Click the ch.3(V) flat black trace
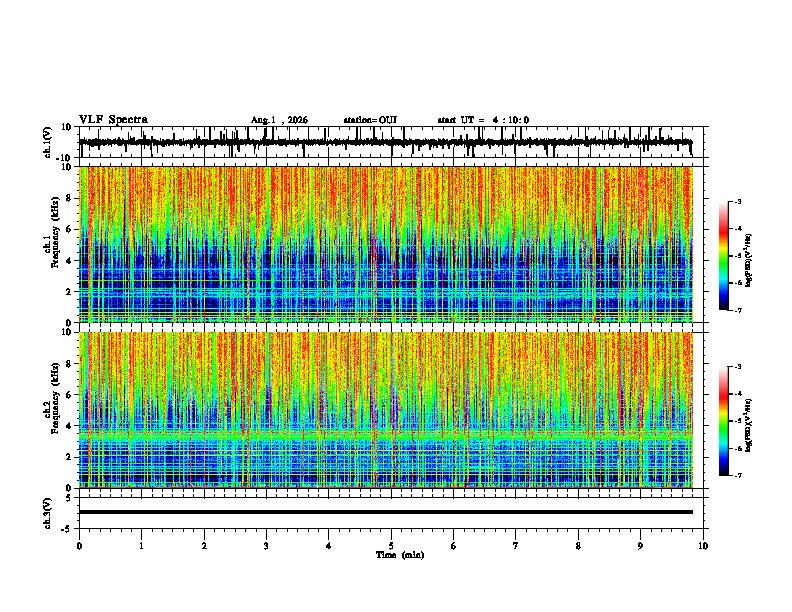 pyautogui.click(x=386, y=512)
